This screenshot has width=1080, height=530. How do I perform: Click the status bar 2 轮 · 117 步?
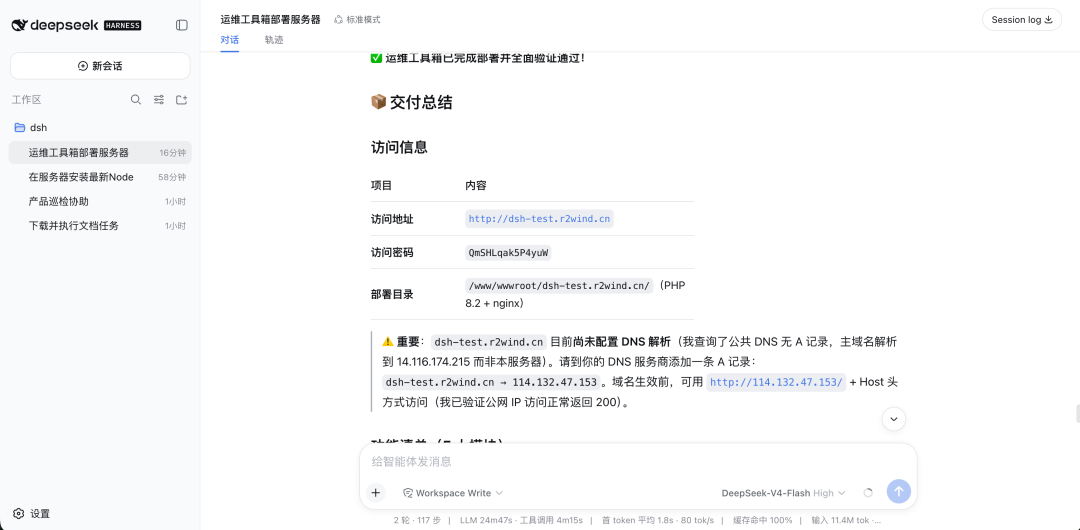417,520
